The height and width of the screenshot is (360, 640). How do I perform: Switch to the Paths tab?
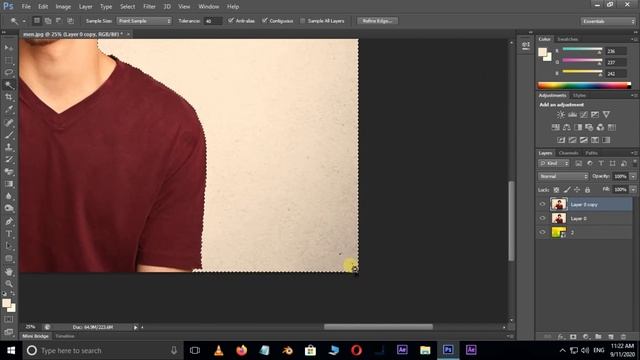coord(591,153)
